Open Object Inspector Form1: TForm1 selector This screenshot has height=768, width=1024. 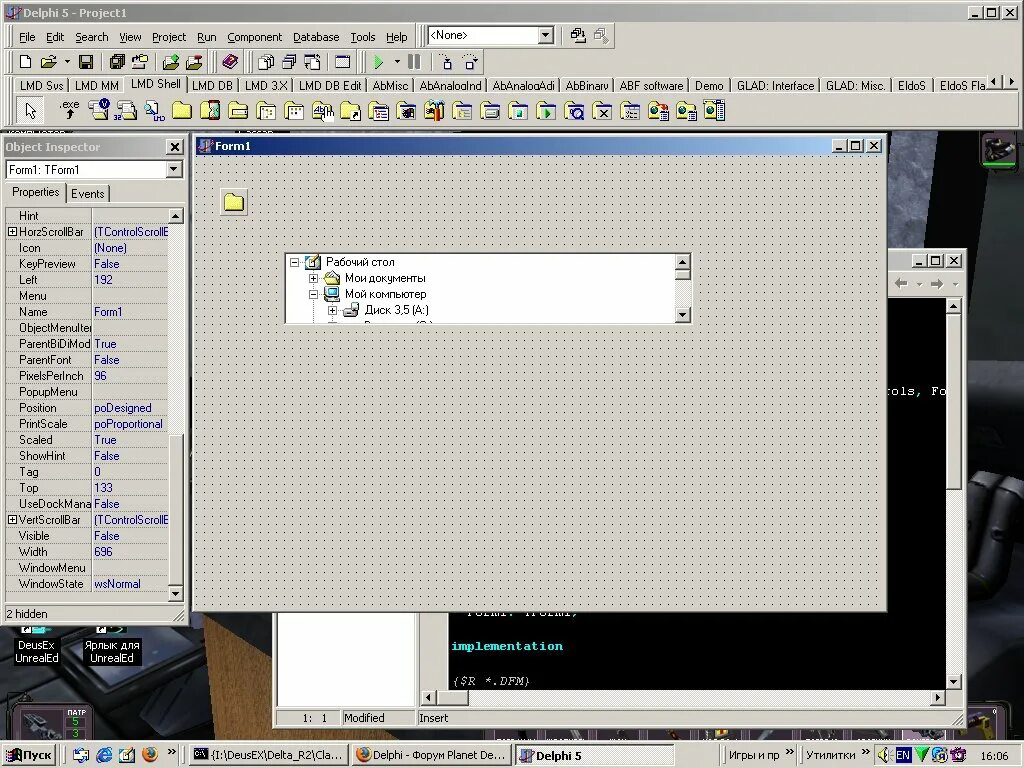[93, 170]
